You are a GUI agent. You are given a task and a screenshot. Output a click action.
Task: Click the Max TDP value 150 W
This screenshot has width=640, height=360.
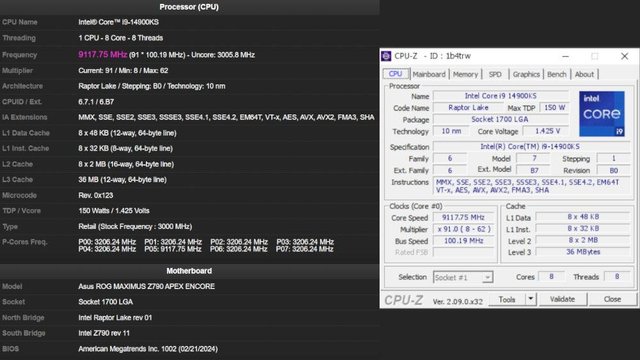coord(554,108)
